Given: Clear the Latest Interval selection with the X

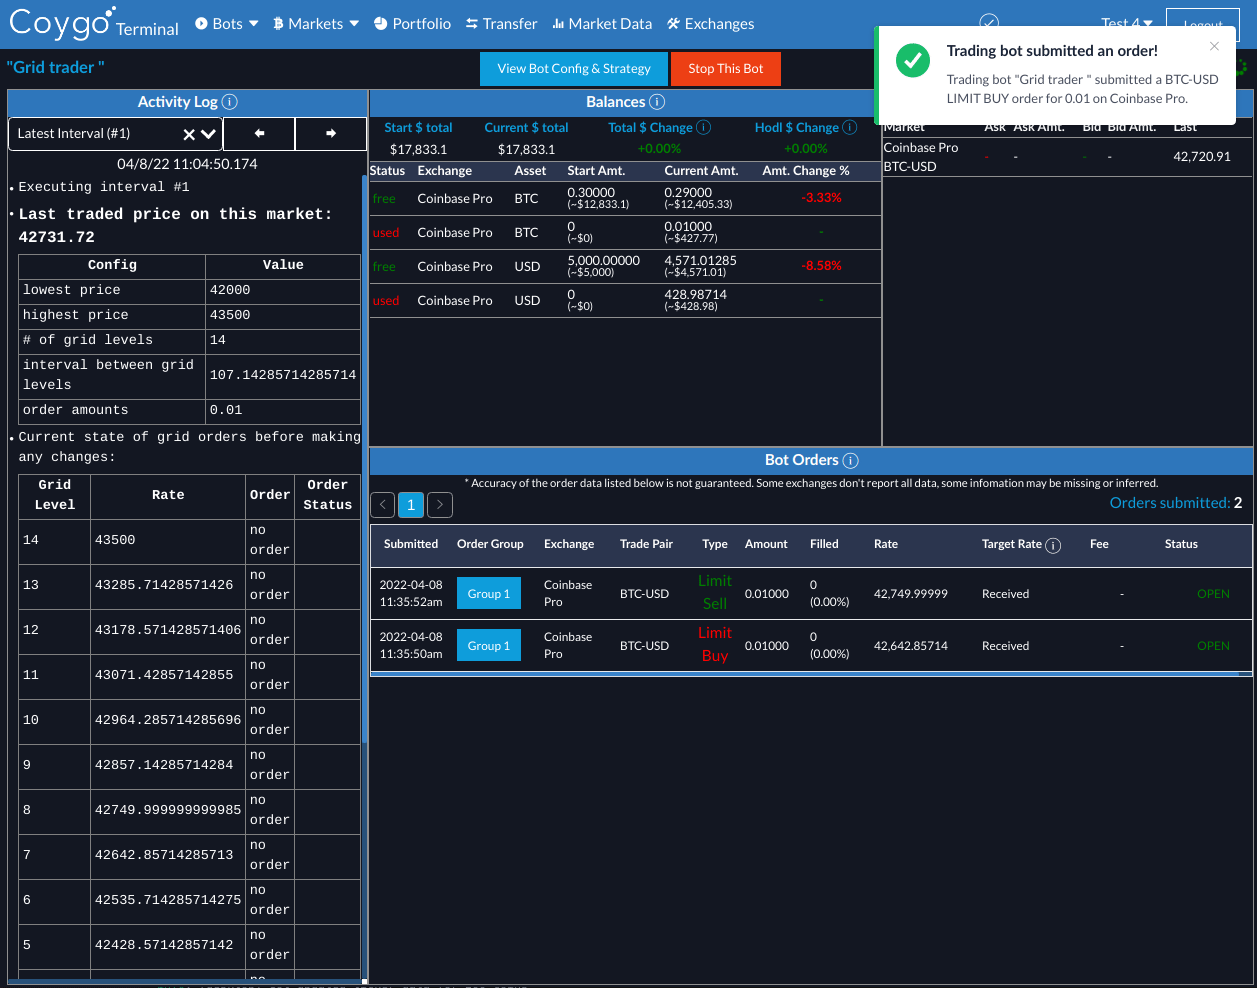Looking at the screenshot, I should coord(189,134).
